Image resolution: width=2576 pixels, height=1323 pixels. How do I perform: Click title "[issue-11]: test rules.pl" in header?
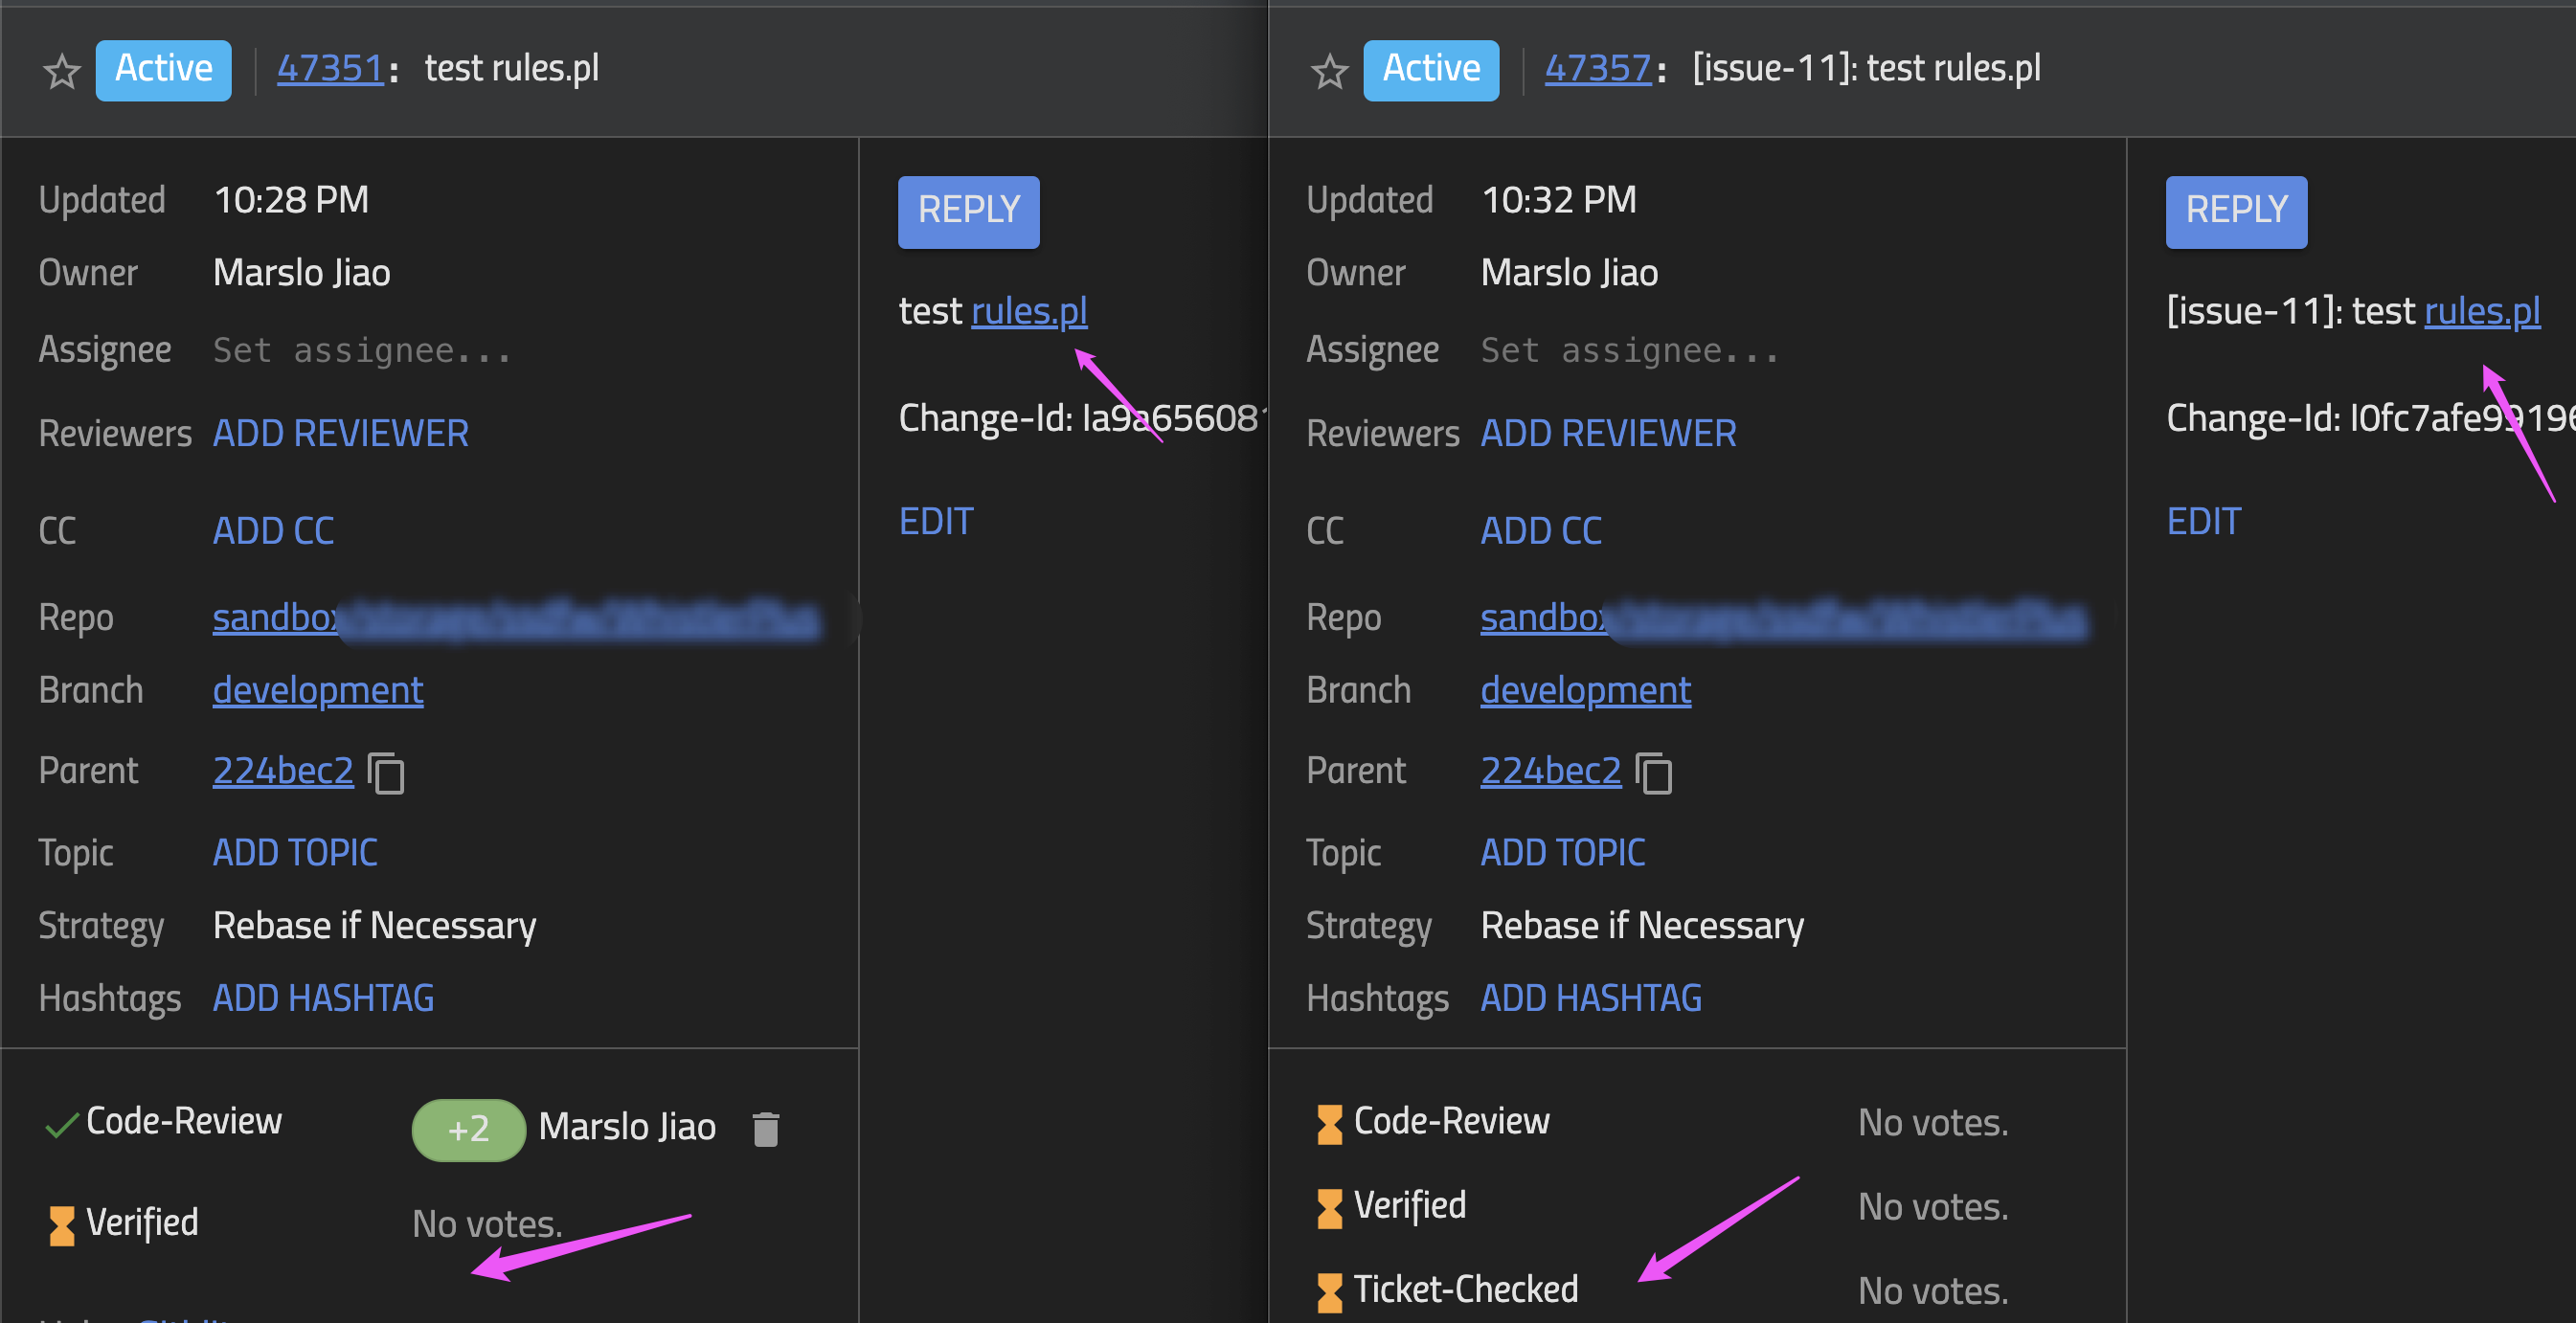click(1866, 68)
